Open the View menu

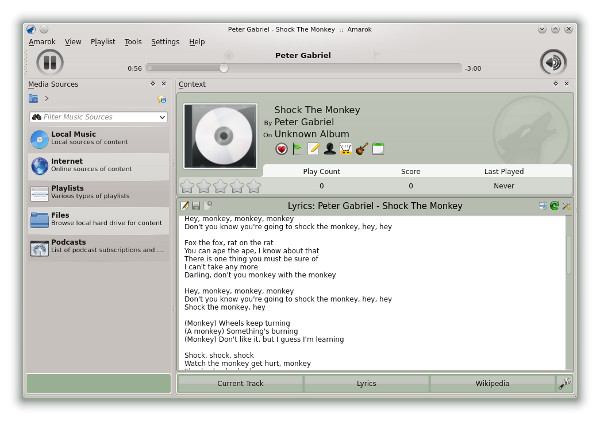(73, 41)
